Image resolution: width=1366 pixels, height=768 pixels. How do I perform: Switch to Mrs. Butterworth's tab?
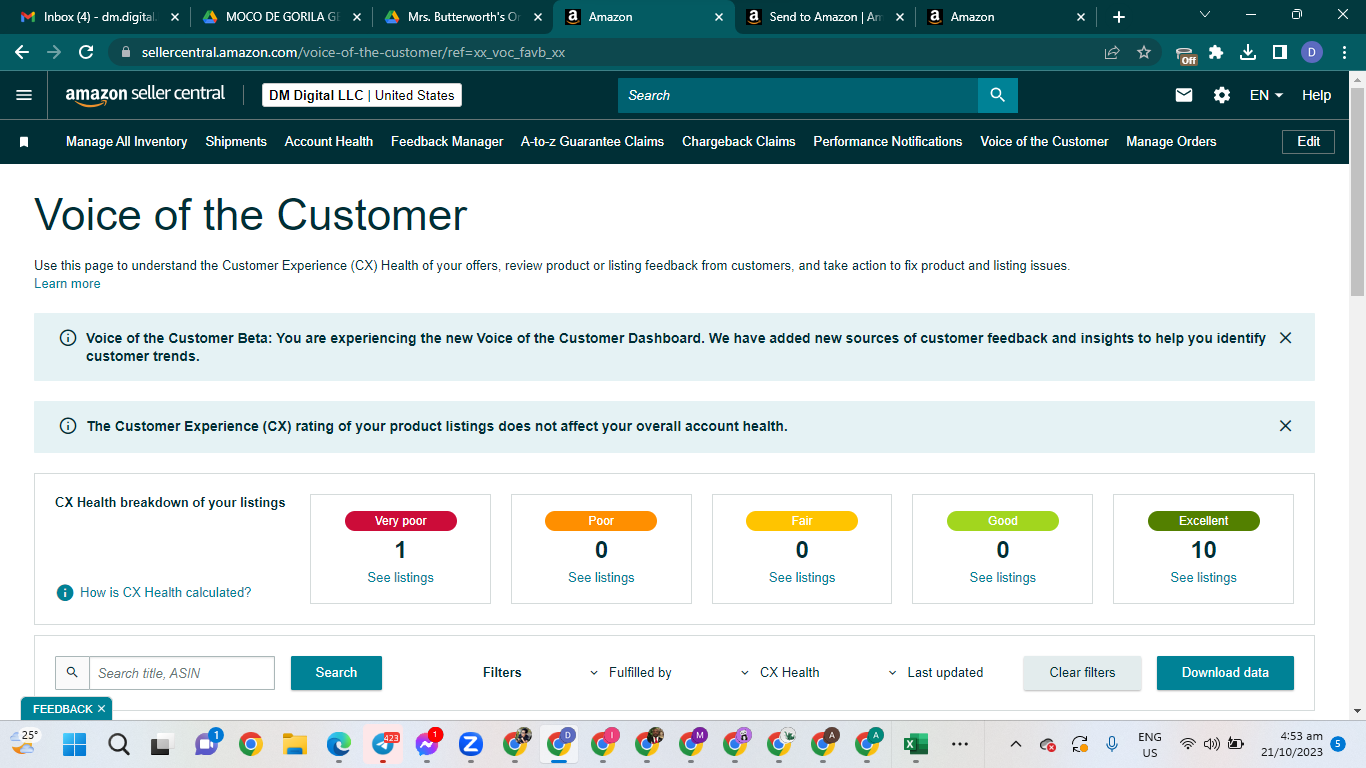[462, 17]
